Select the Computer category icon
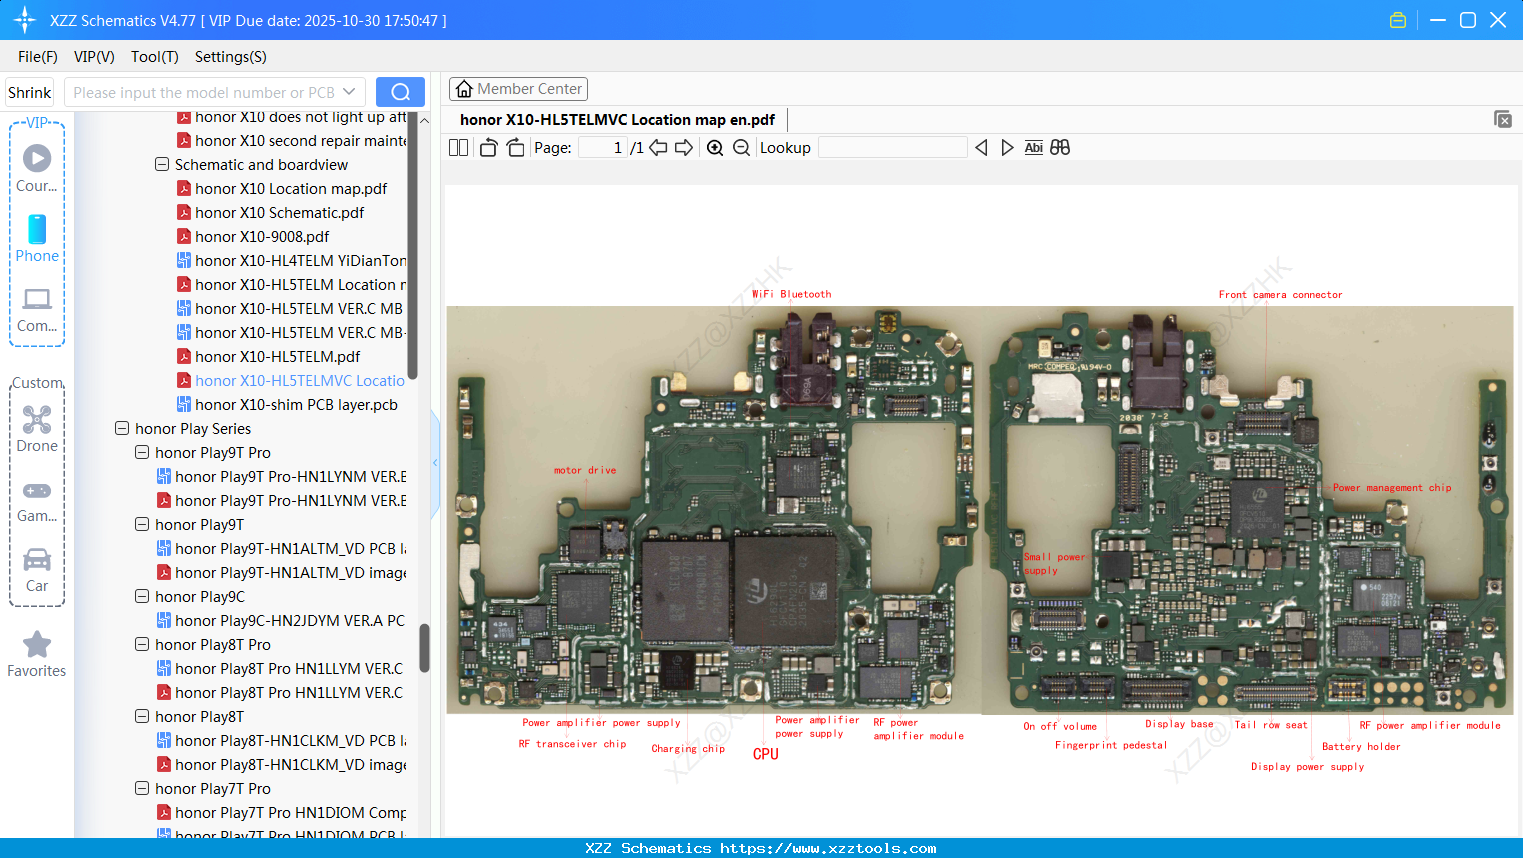1523x858 pixels. click(x=37, y=309)
